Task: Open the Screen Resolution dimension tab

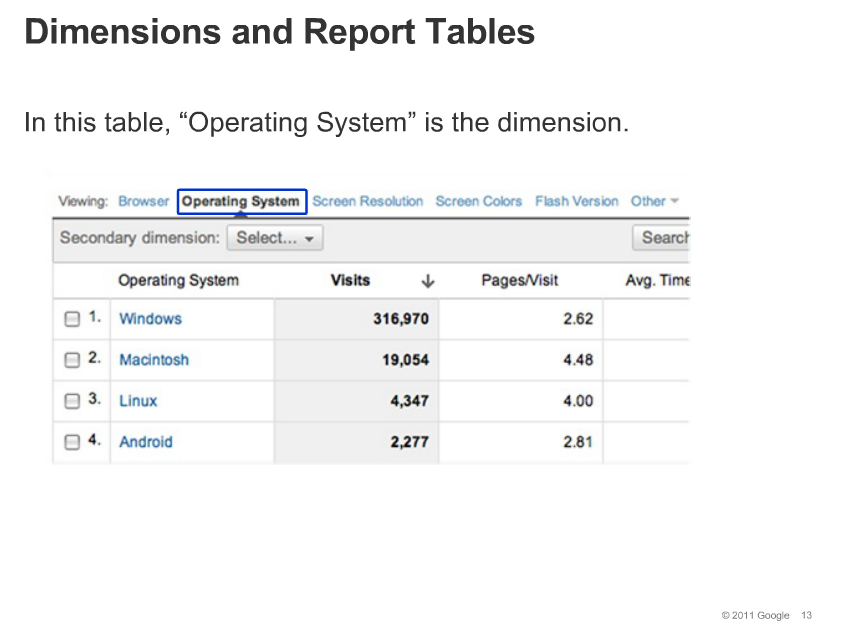Action: pyautogui.click(x=368, y=201)
